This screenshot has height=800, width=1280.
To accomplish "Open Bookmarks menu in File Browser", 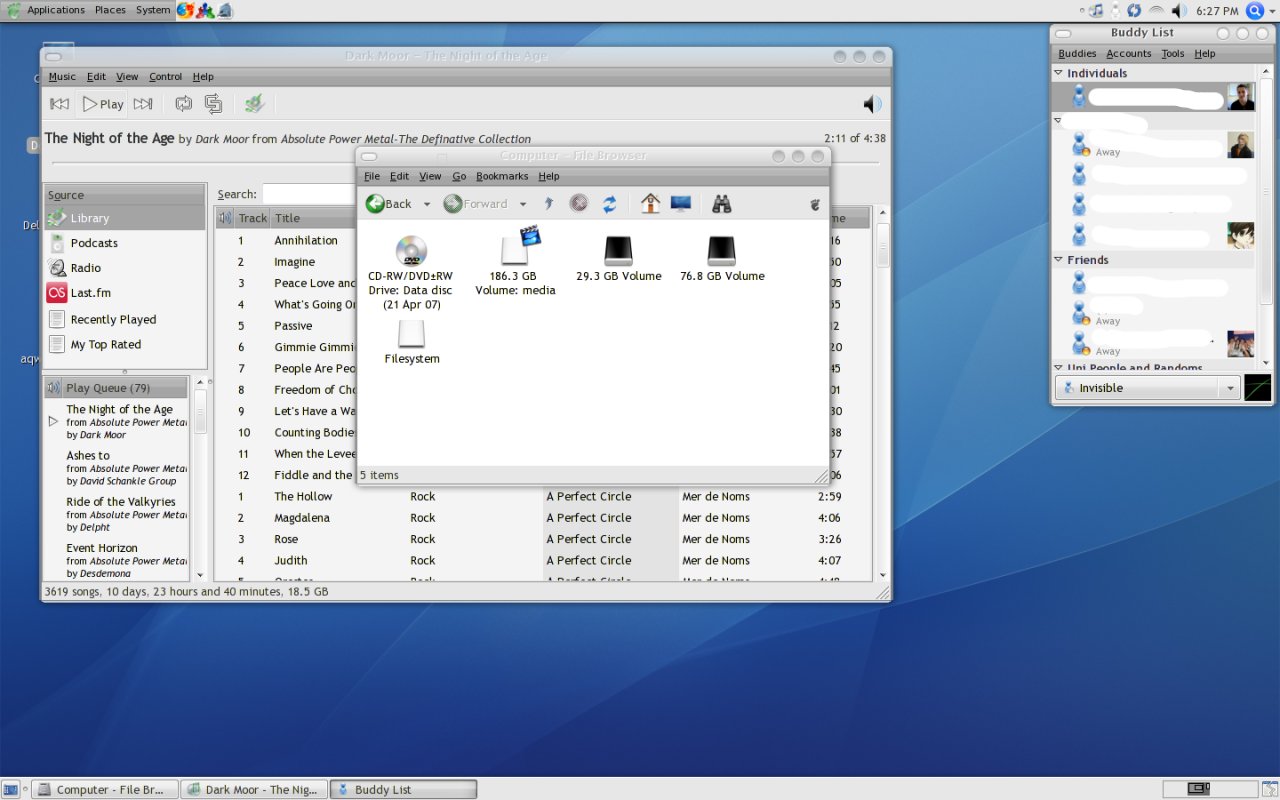I will 502,176.
